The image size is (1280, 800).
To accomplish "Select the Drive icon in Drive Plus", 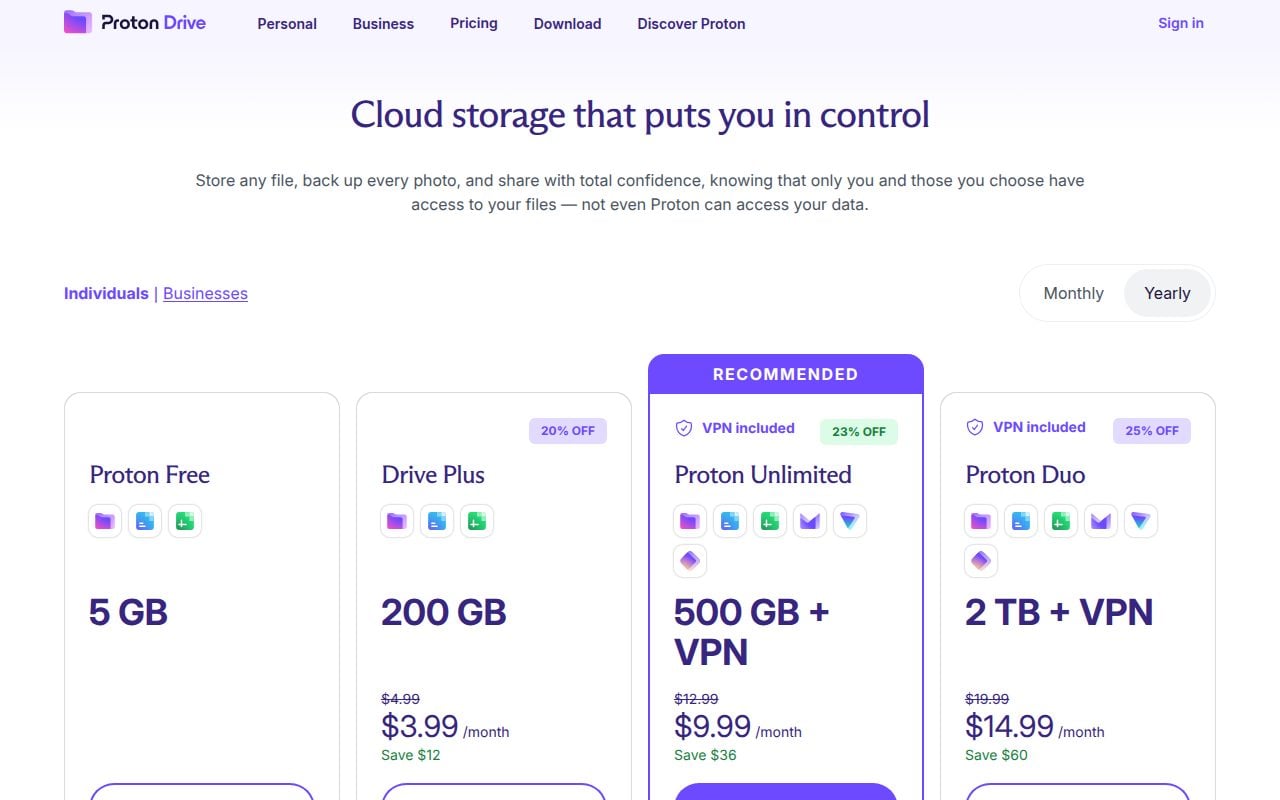I will [x=397, y=521].
